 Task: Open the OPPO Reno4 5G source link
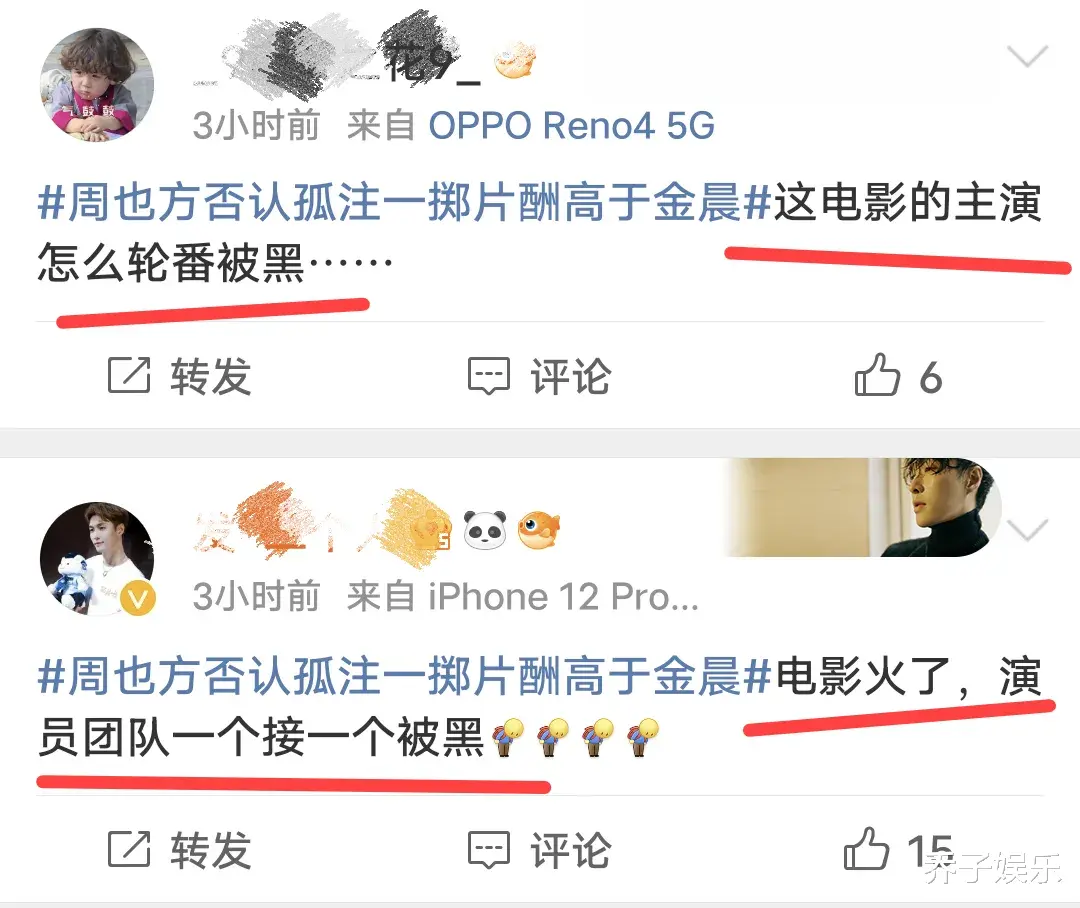[571, 125]
